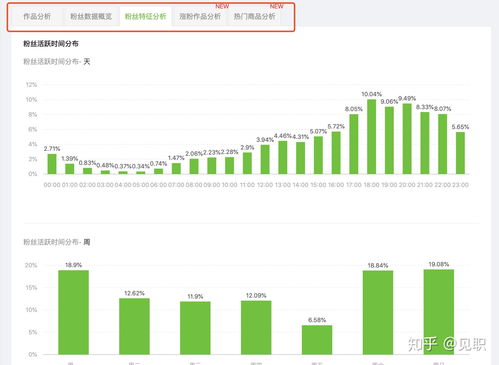Click the 8.33% bar in the daily chart
The image size is (499, 365).
425,143
